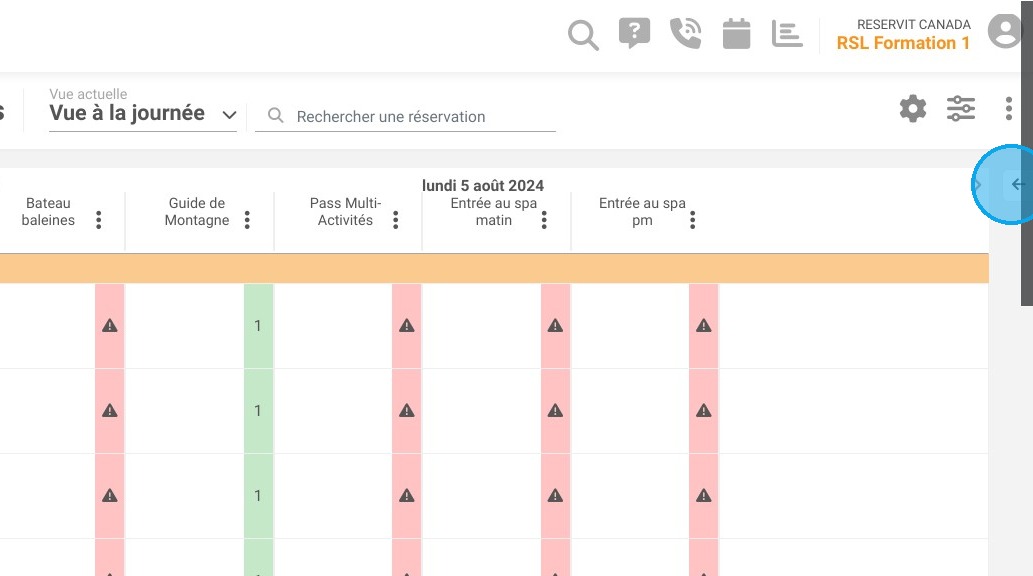Select RSL Formation 1 account link
Screen dimensions: 1033x576
click(x=903, y=43)
